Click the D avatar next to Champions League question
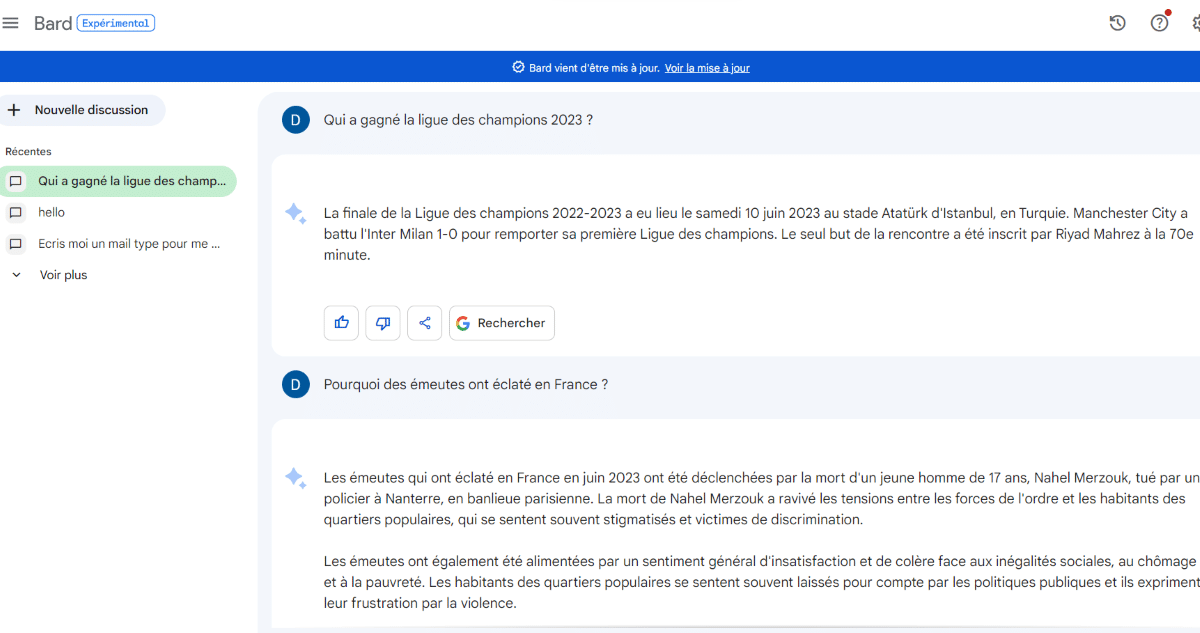 point(295,120)
